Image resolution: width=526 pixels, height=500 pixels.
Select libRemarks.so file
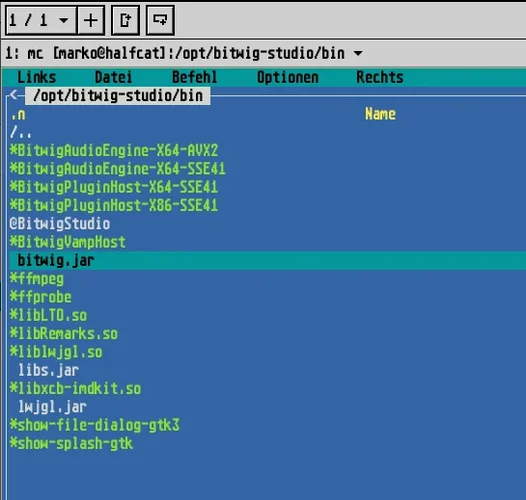pyautogui.click(x=64, y=334)
